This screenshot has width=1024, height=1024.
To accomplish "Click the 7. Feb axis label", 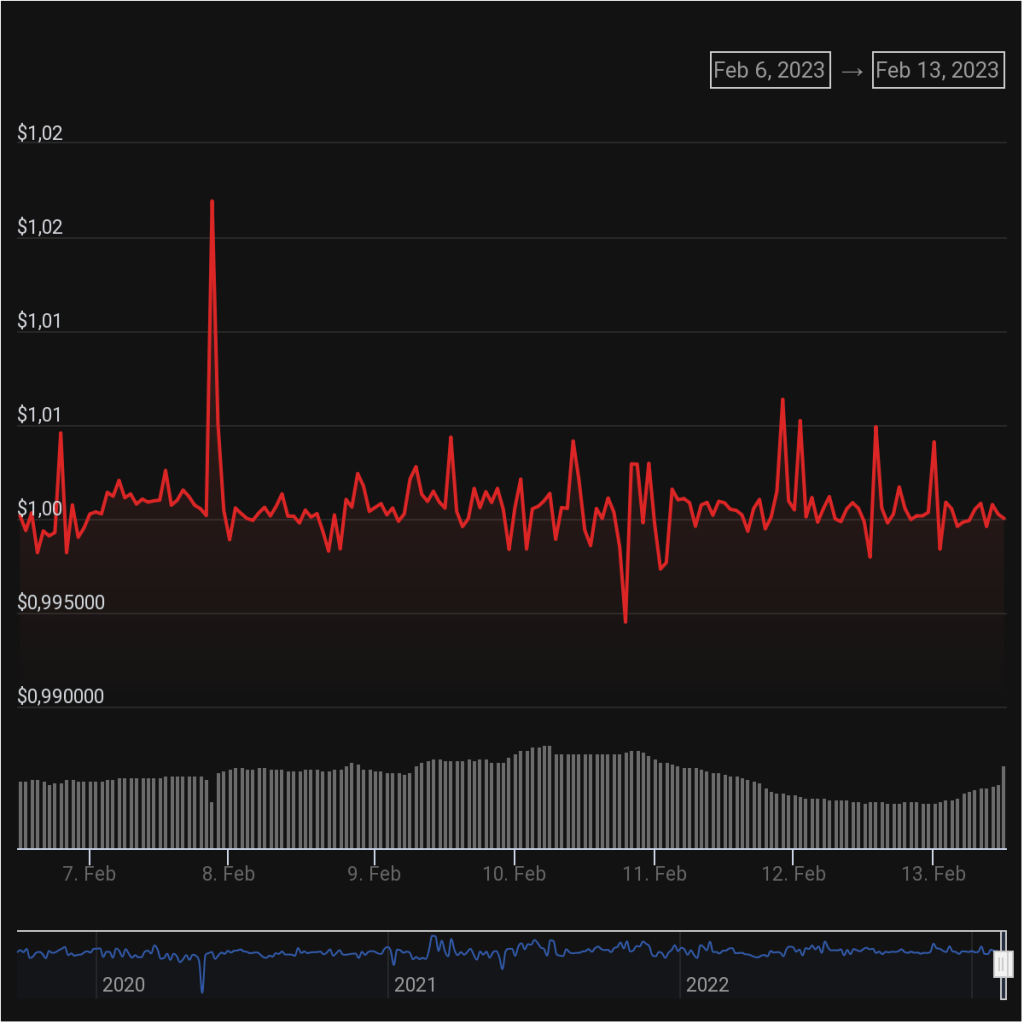I will click(89, 874).
